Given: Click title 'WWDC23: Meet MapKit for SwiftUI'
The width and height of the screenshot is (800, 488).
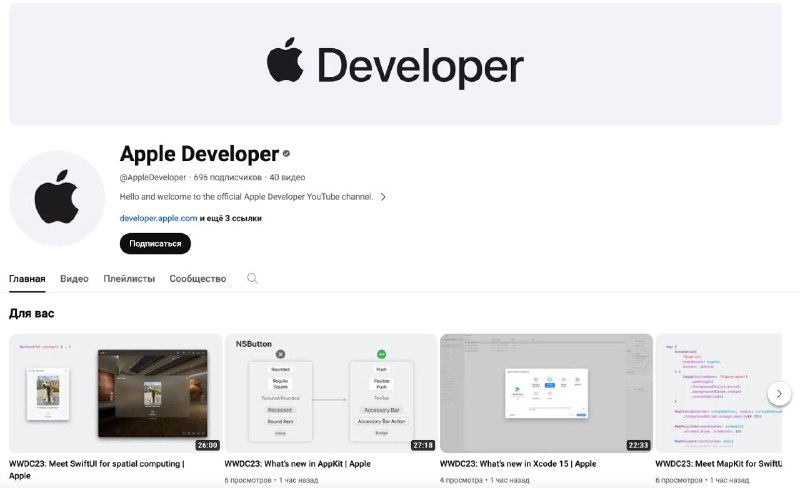Looking at the screenshot, I should coord(718,463).
